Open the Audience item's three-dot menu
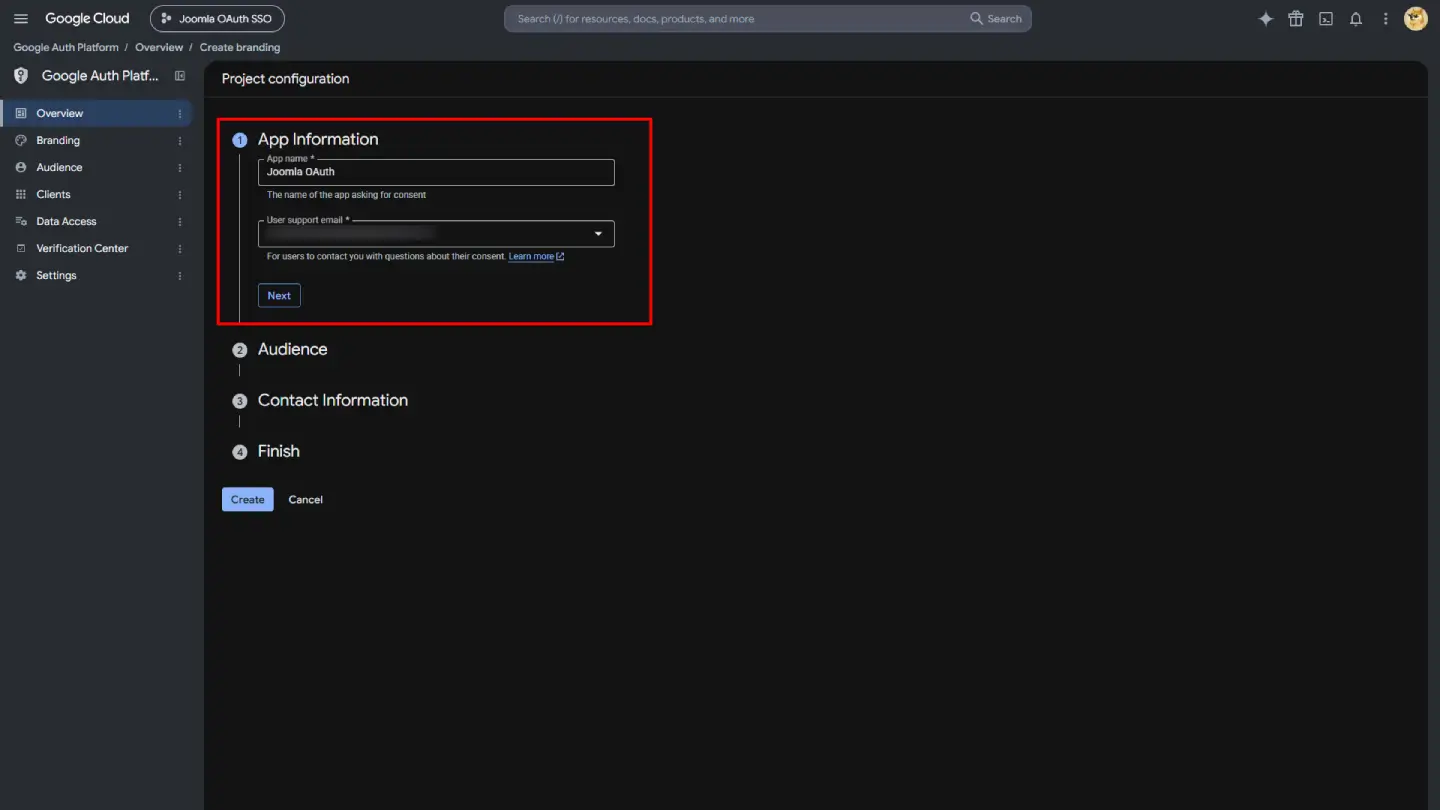 (x=180, y=168)
